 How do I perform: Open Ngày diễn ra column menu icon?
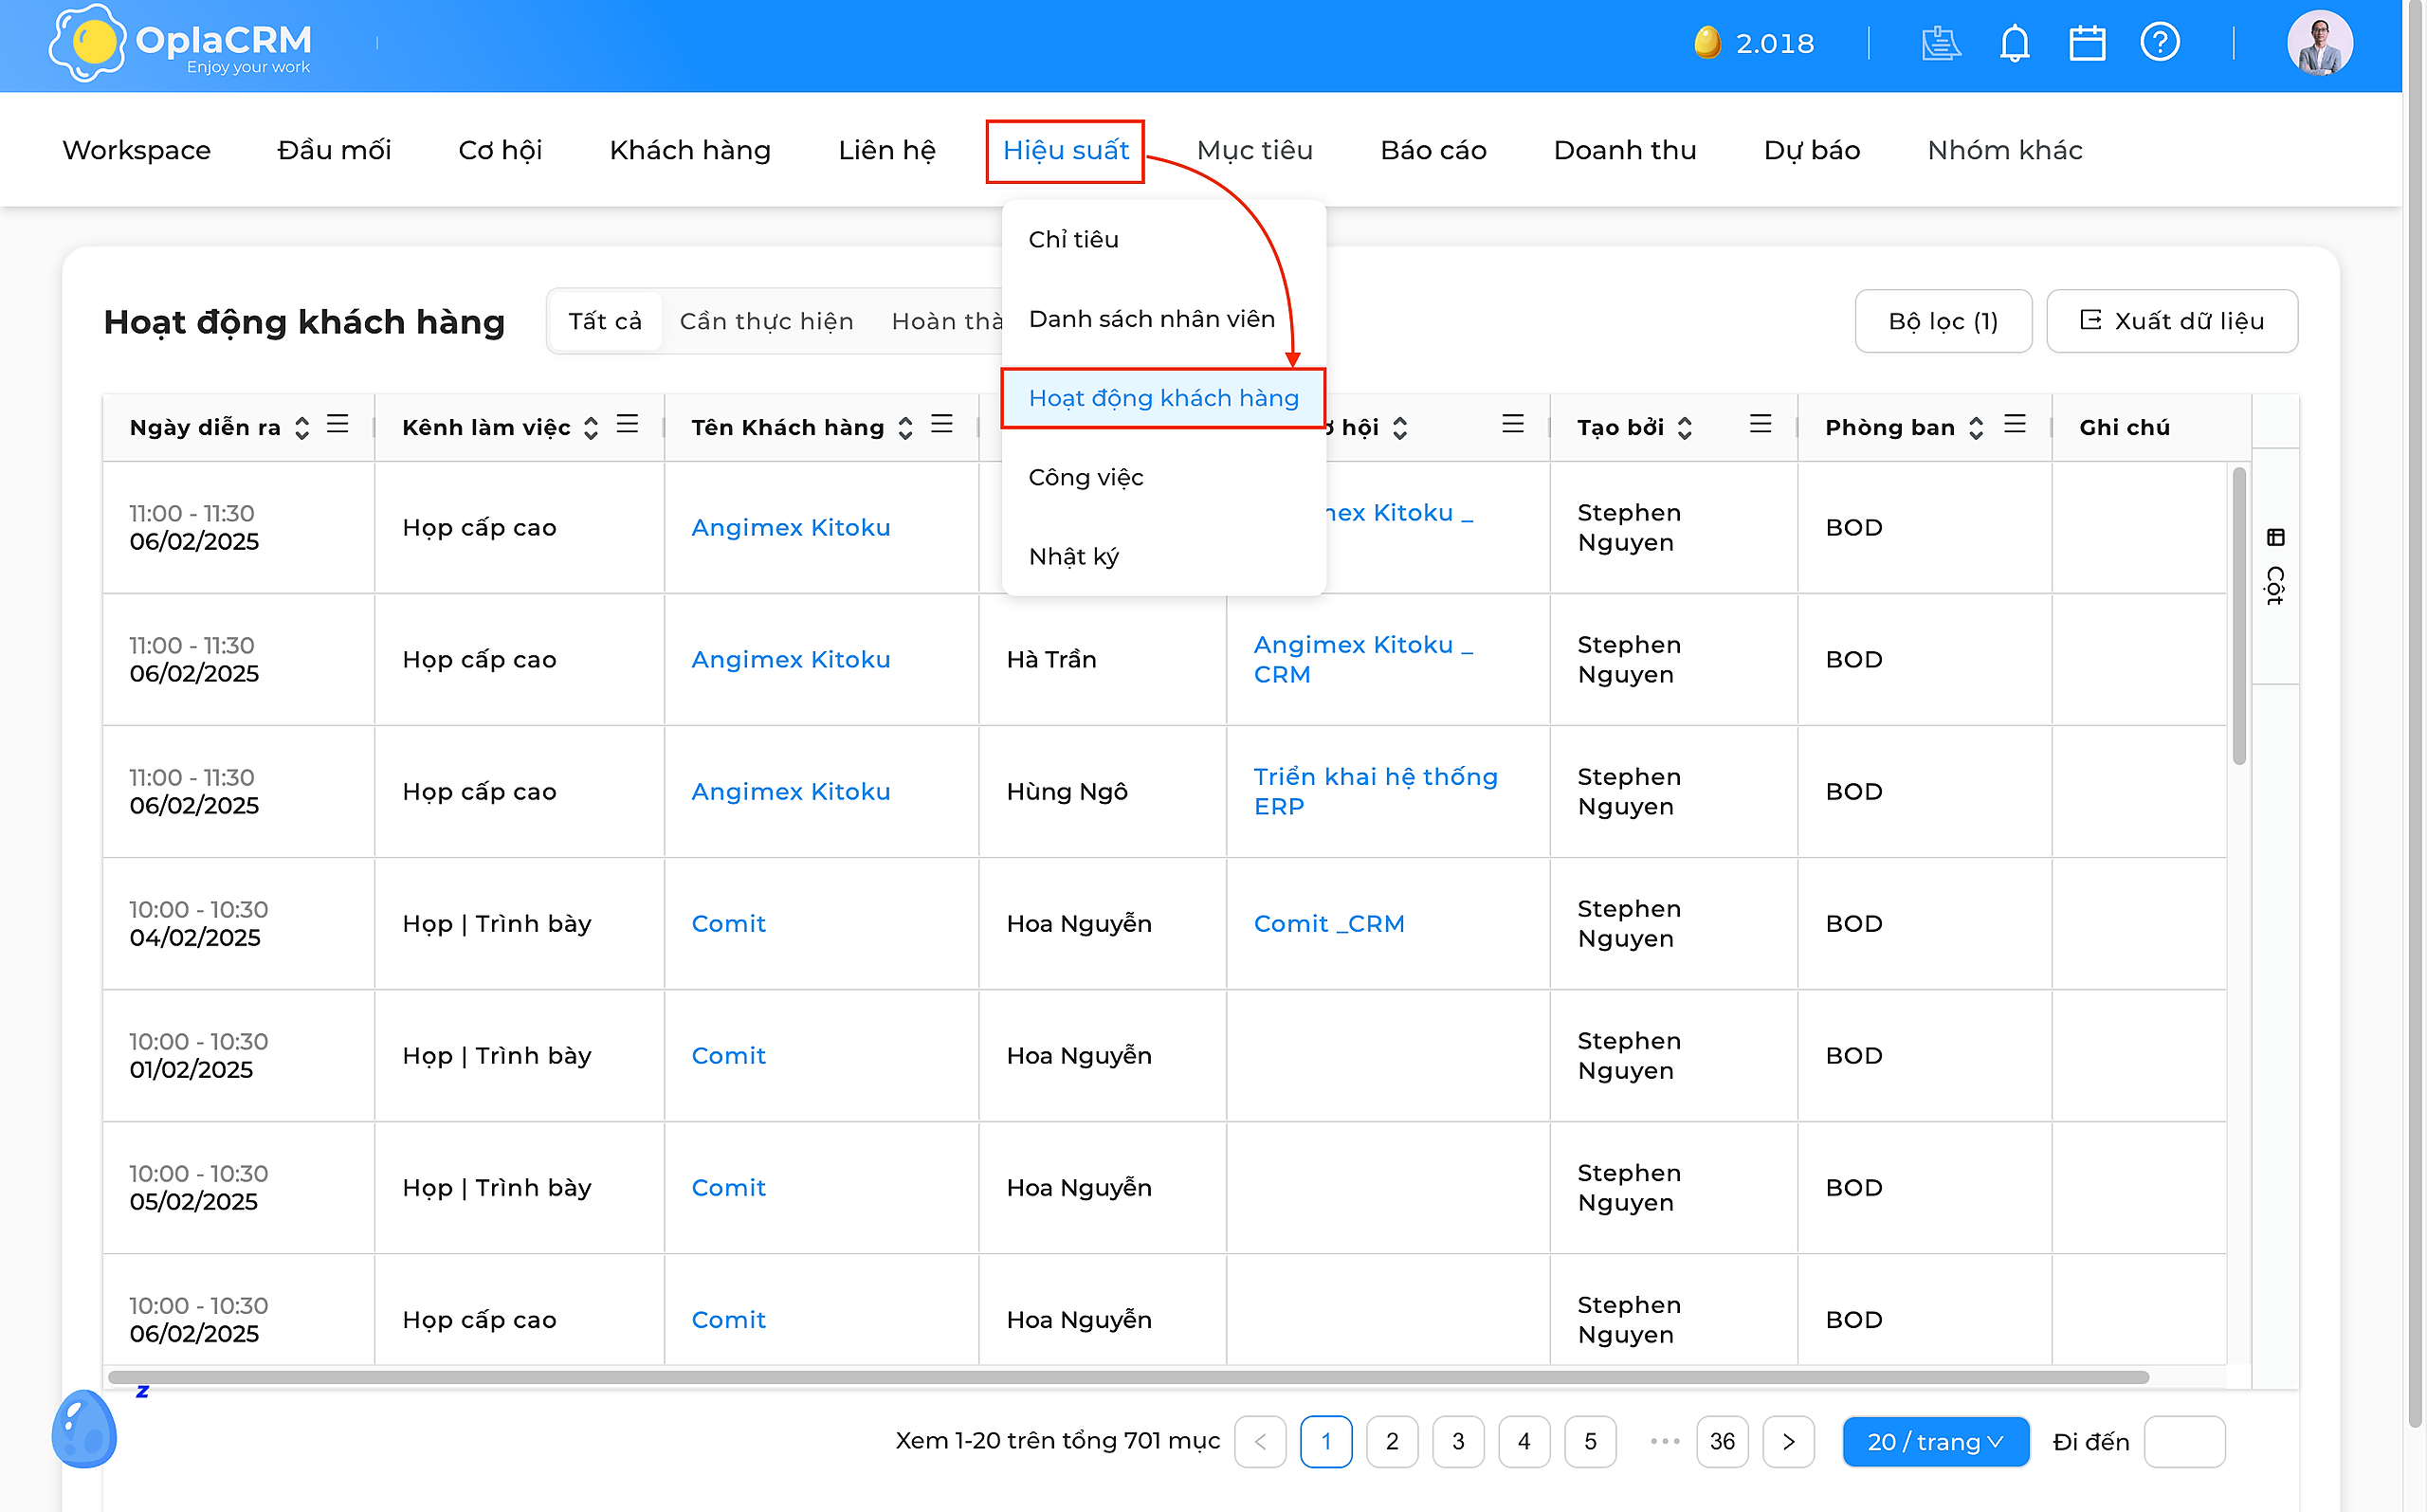tap(338, 424)
